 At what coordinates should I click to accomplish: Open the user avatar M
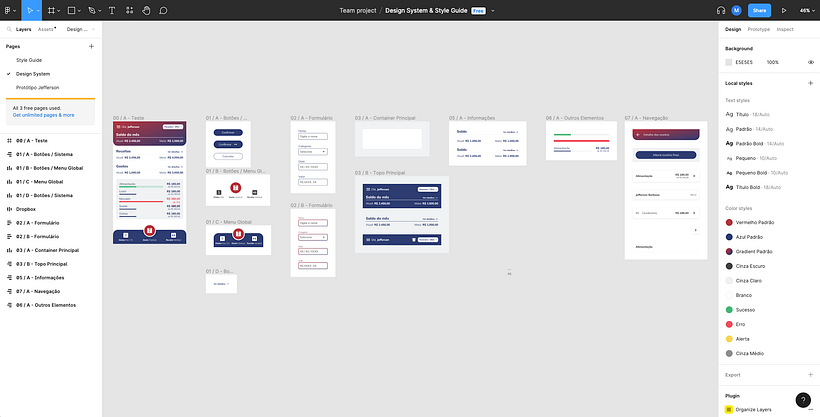point(736,10)
